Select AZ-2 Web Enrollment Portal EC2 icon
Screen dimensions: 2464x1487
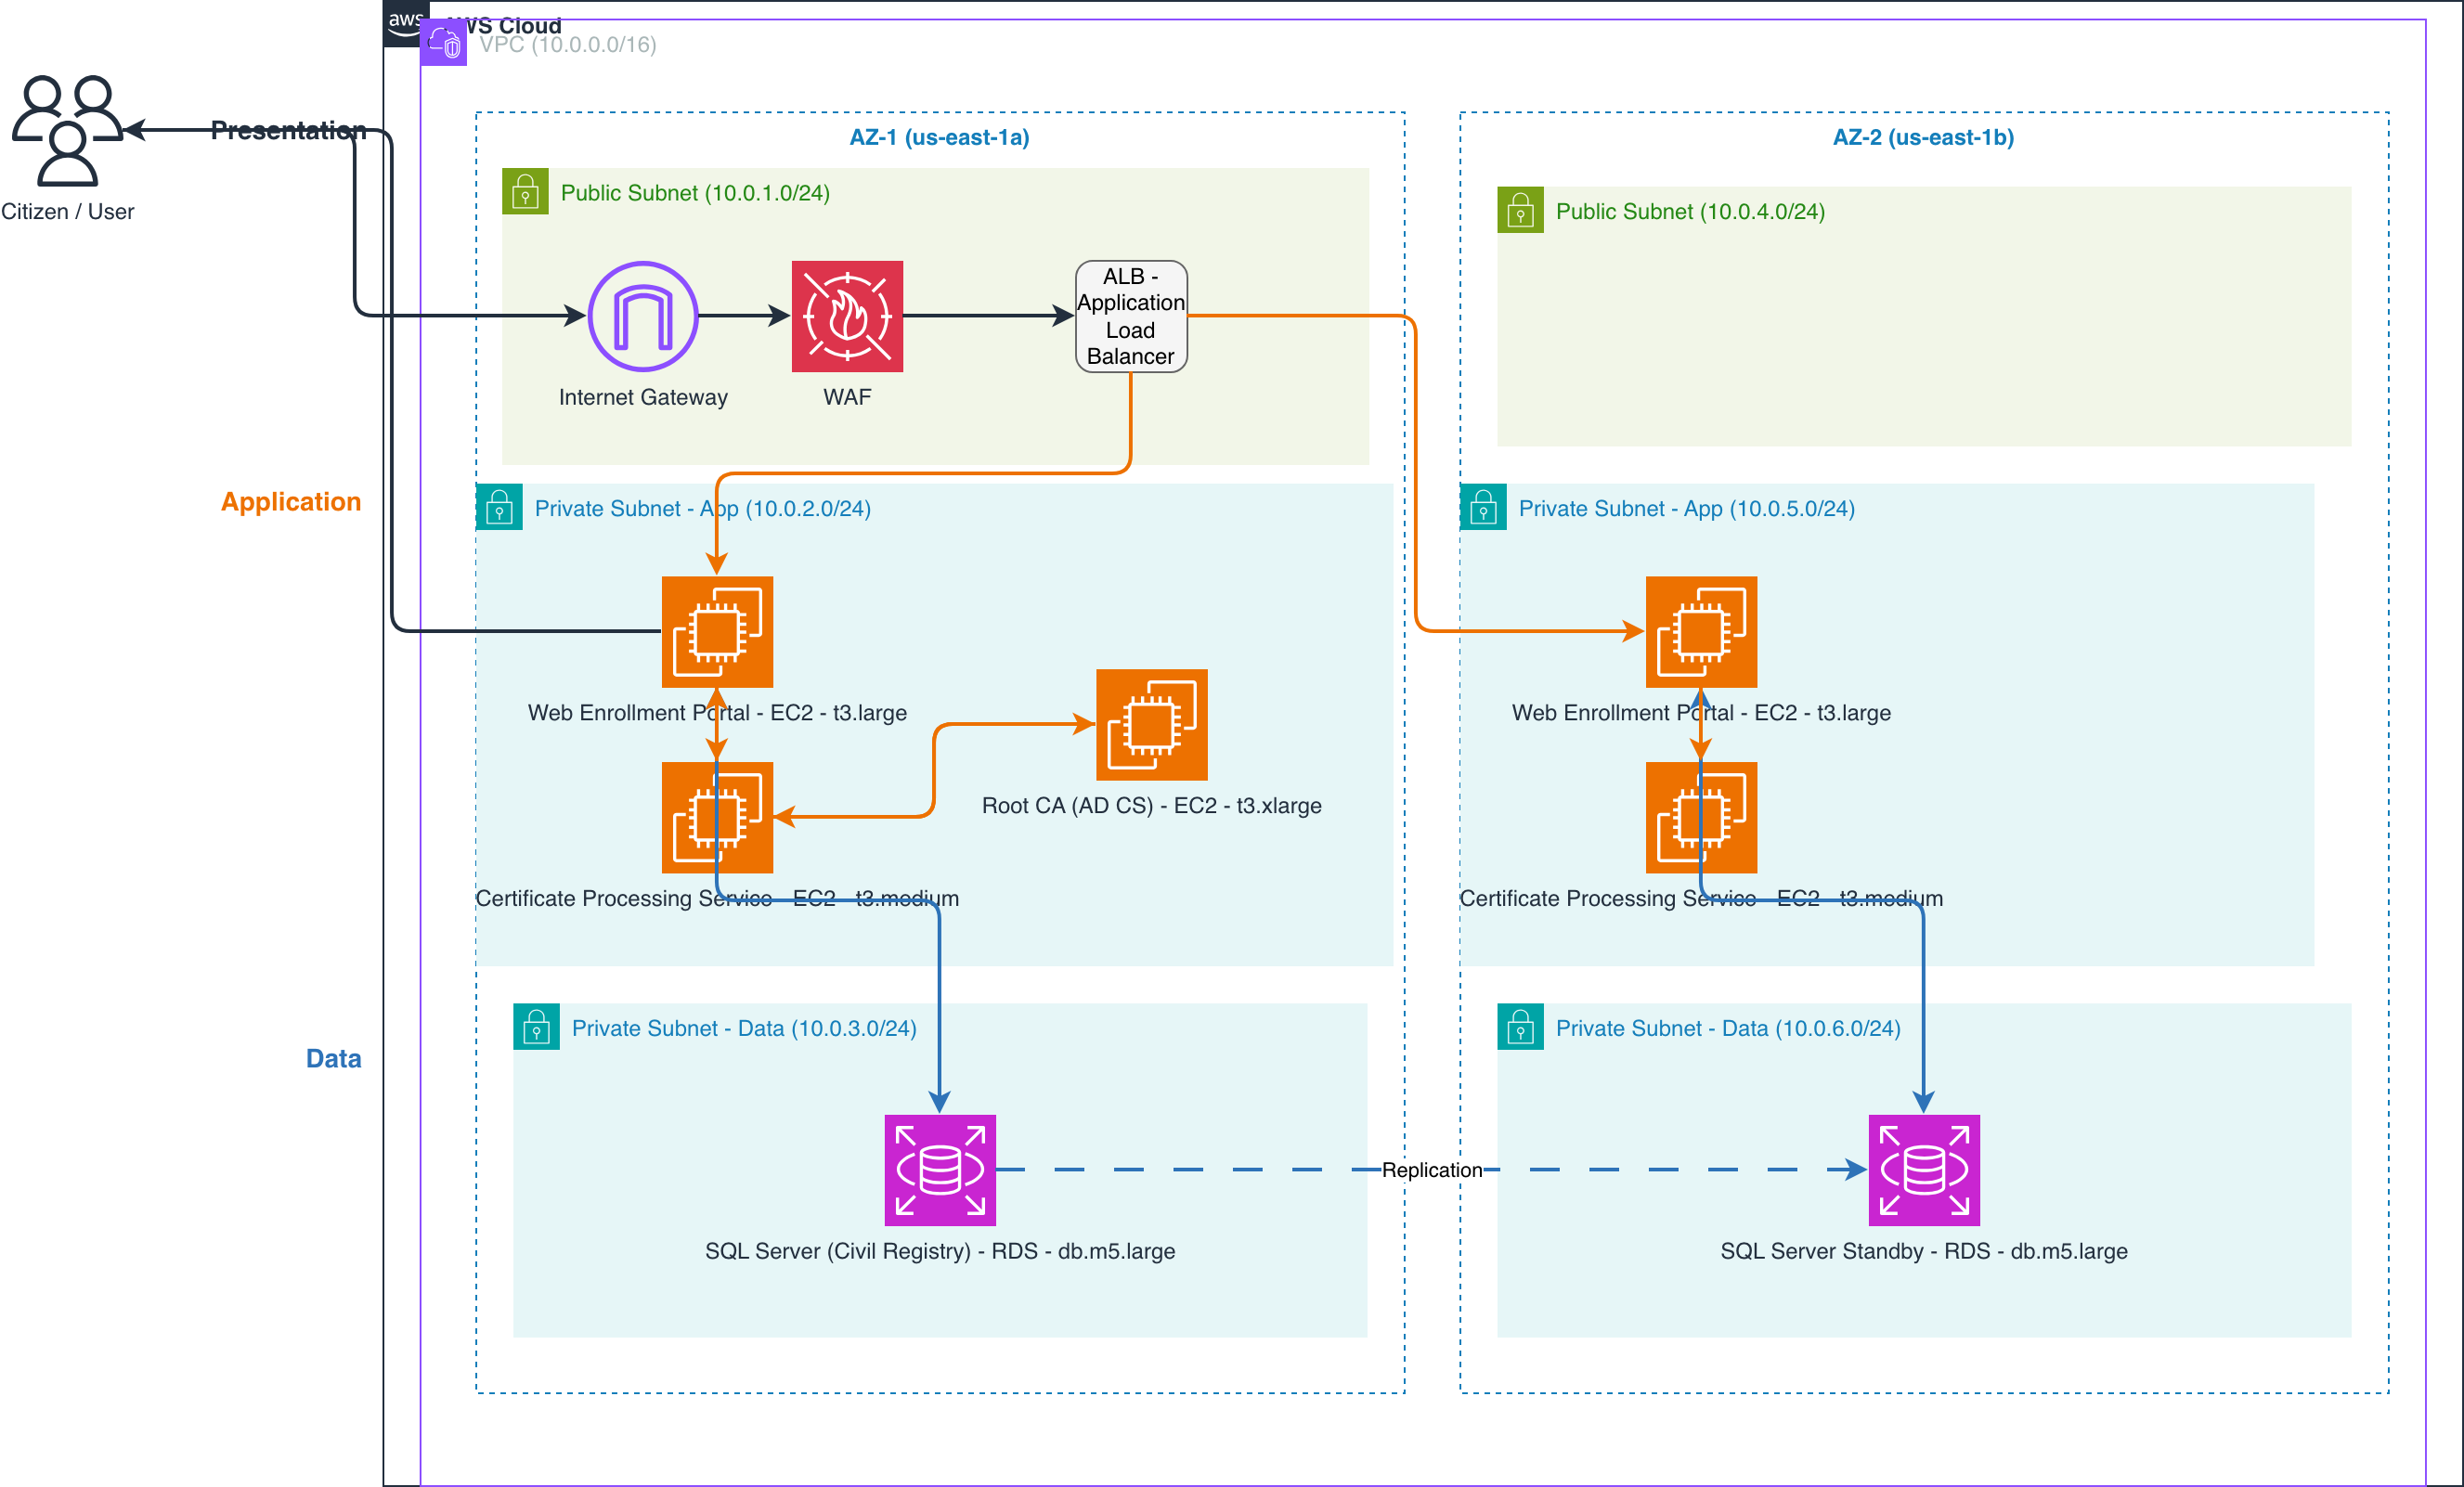pos(1701,631)
